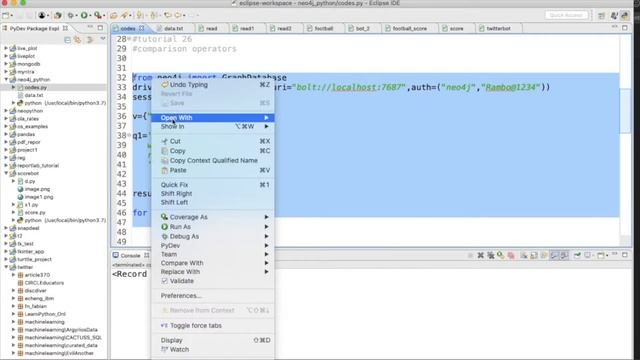Switch to the PyDev perspective icon
The height and width of the screenshot is (360, 640).
[625, 16]
